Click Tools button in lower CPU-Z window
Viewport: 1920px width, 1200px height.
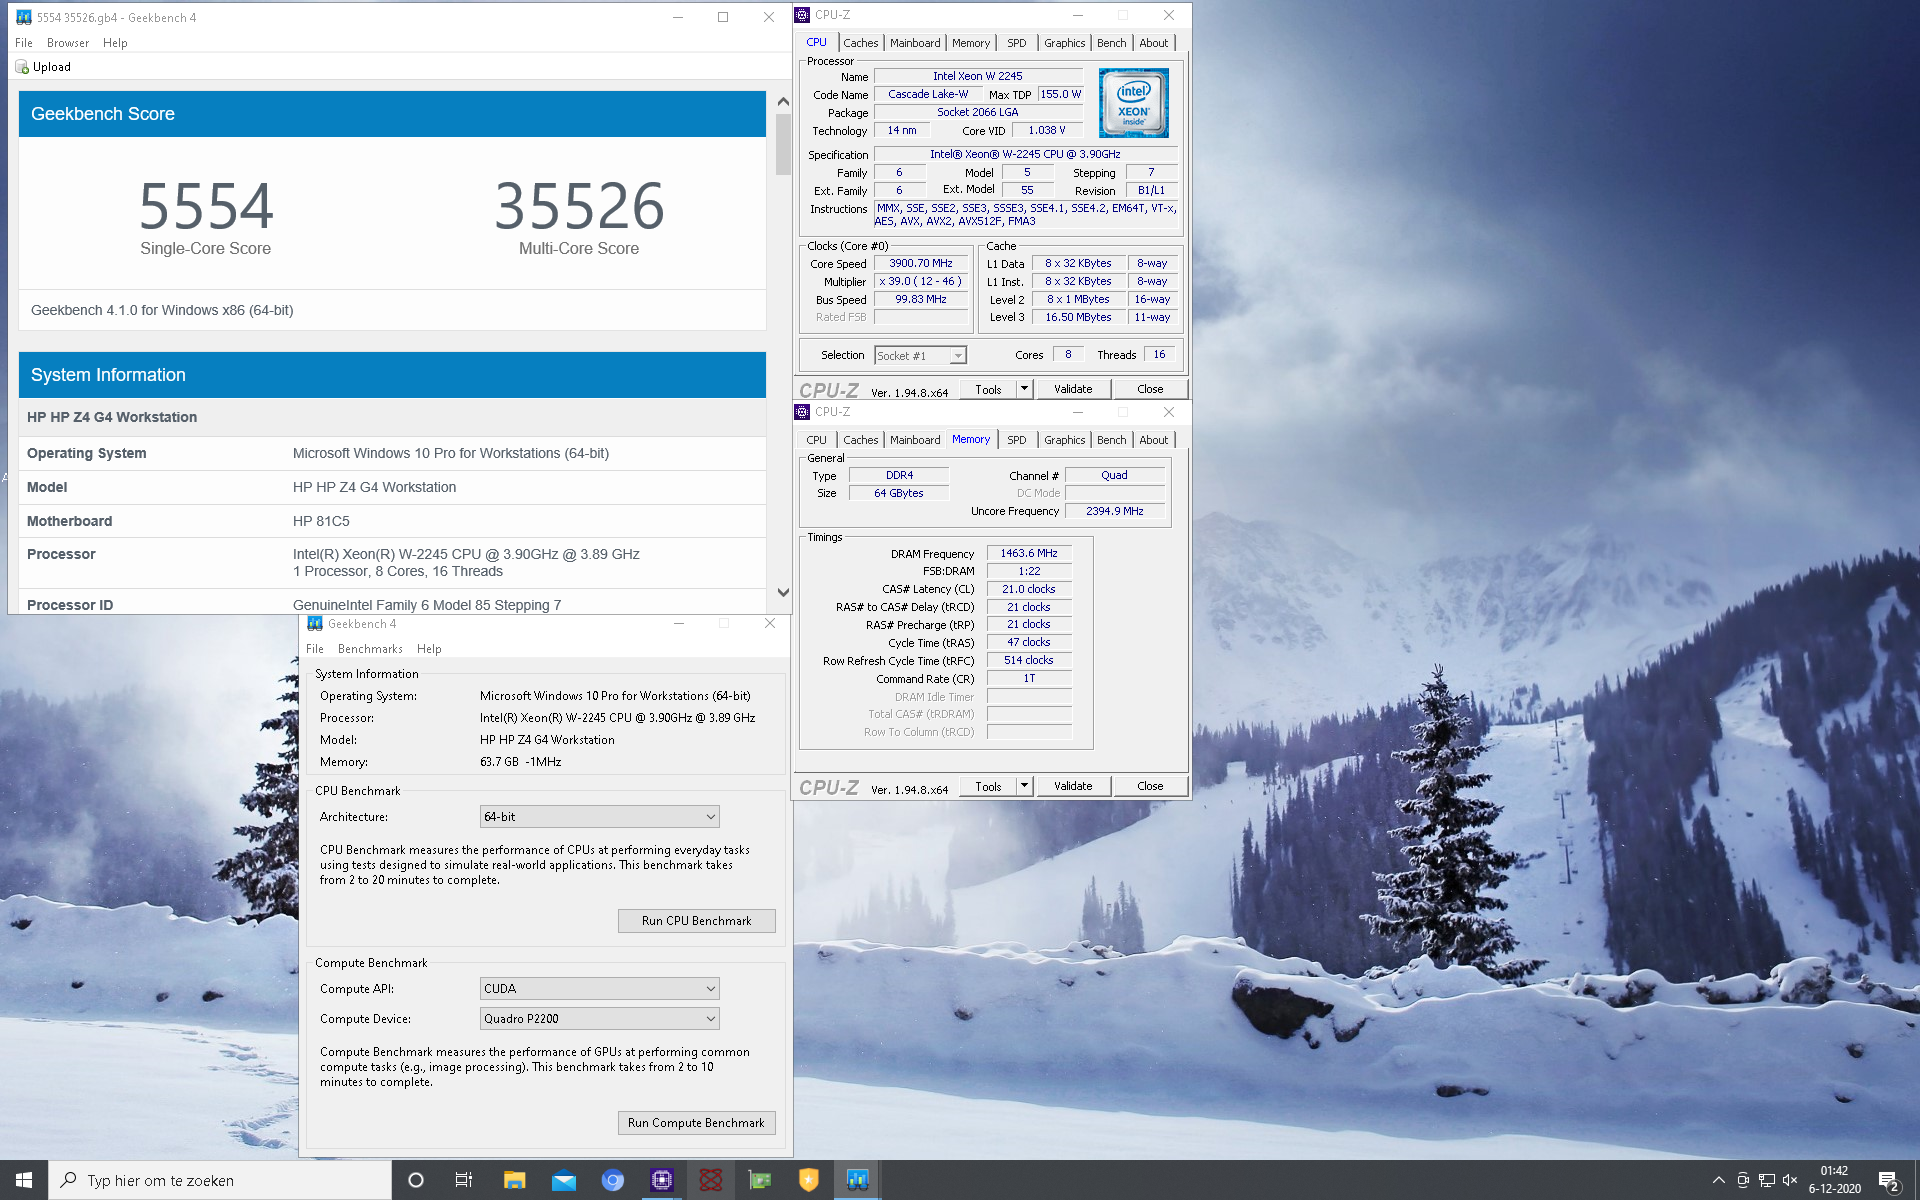(988, 786)
